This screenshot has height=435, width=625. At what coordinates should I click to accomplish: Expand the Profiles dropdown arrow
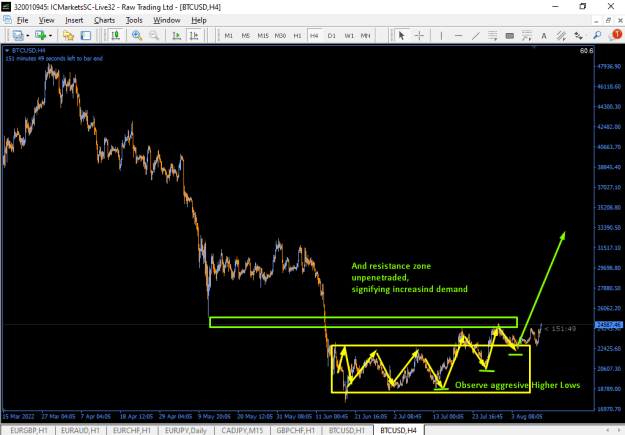[x=28, y=36]
